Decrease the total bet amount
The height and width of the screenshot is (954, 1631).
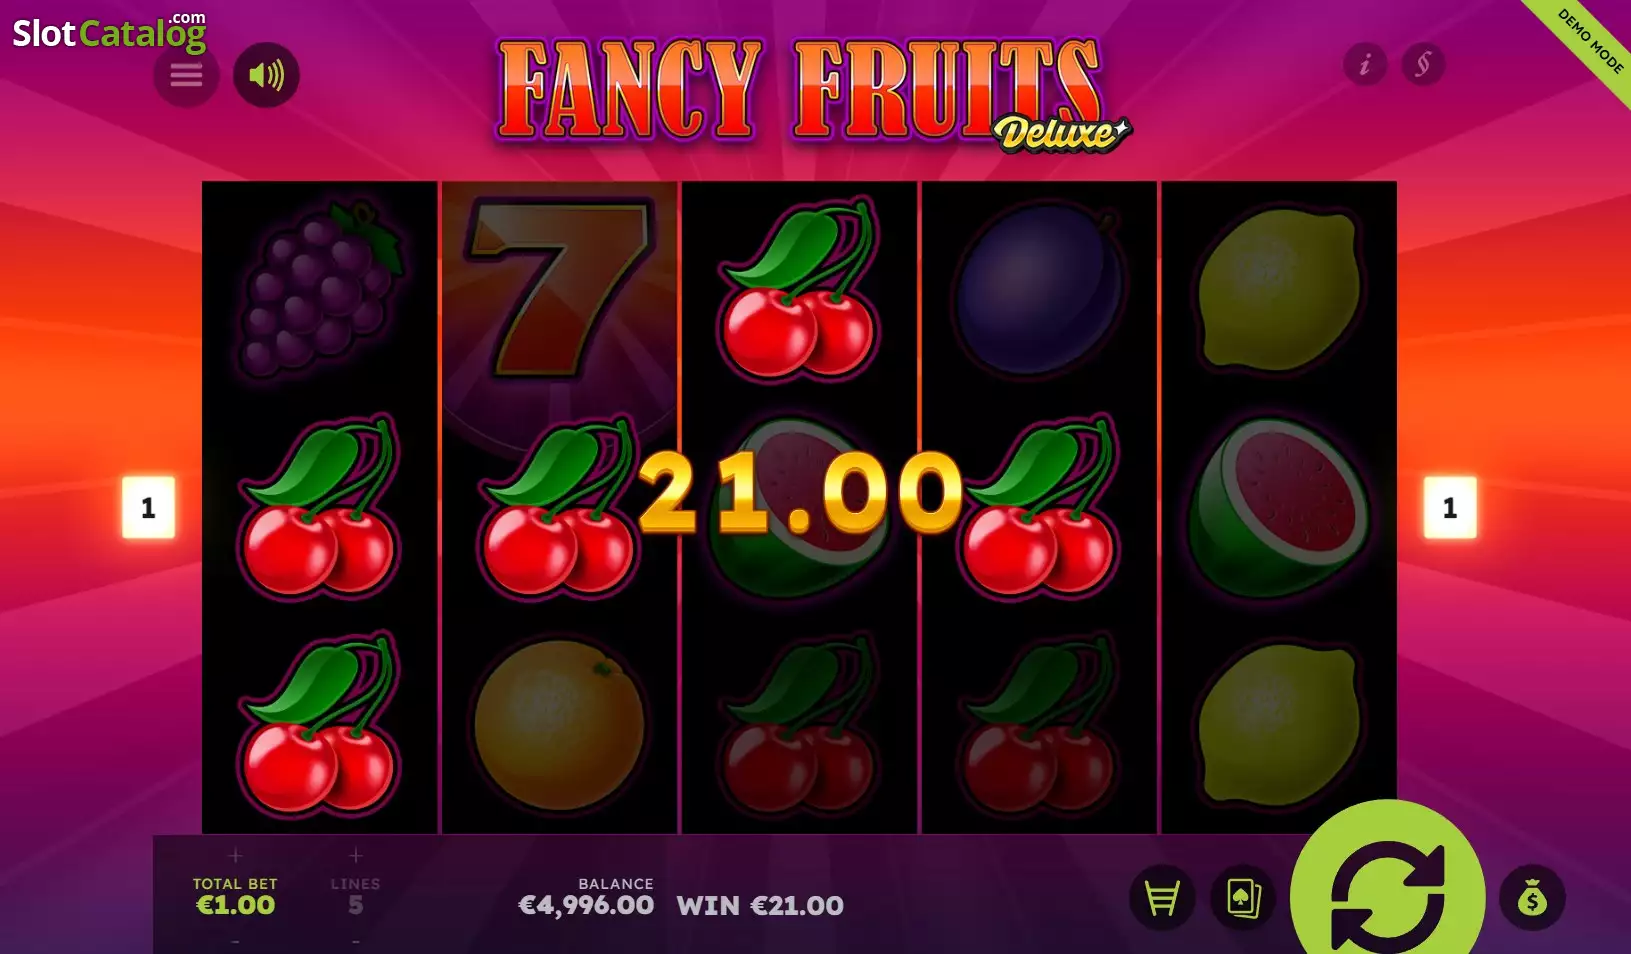(x=235, y=942)
